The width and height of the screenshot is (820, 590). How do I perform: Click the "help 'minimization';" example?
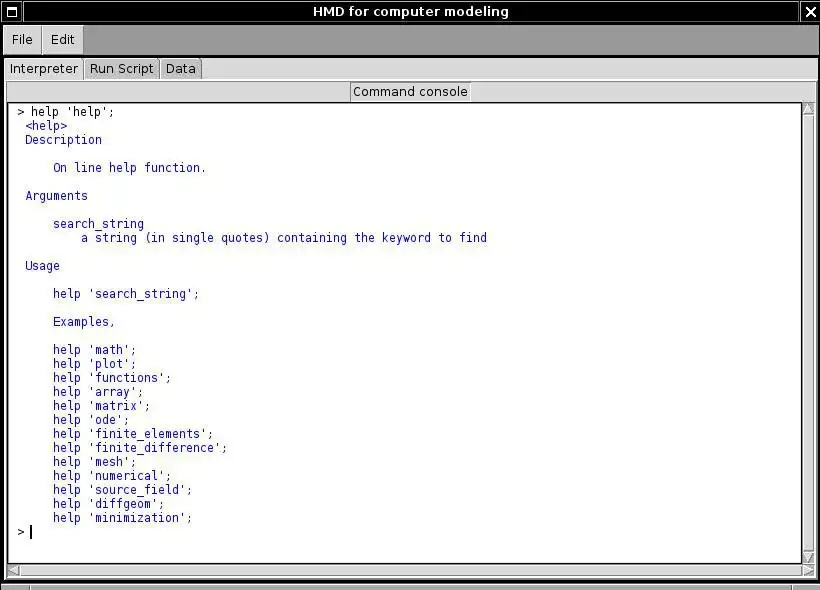pos(122,518)
